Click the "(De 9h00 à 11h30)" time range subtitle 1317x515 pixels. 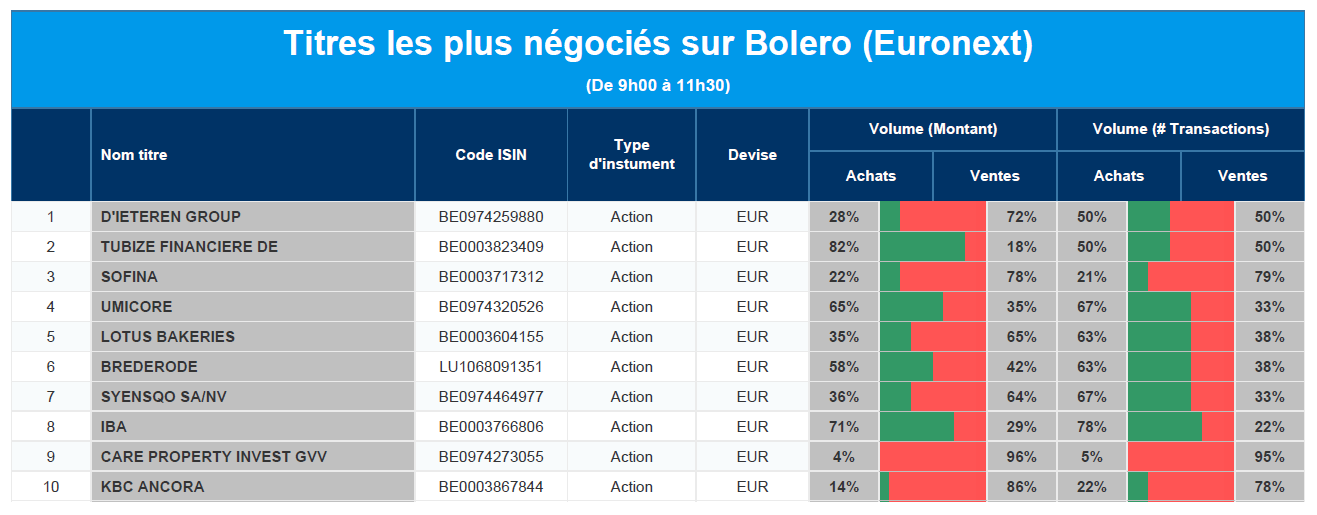(658, 86)
